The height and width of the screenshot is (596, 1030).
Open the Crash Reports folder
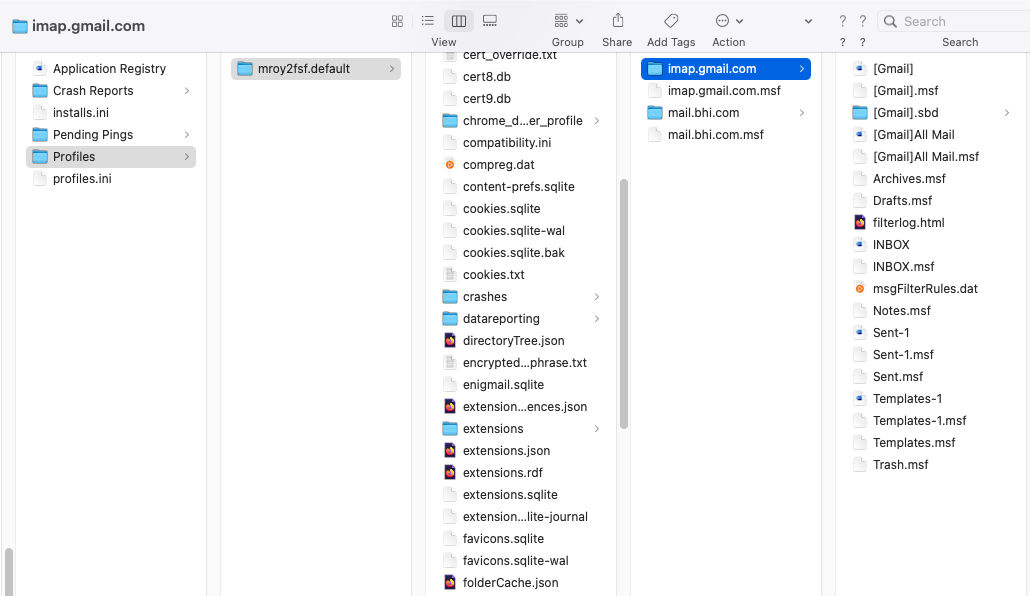pos(110,91)
